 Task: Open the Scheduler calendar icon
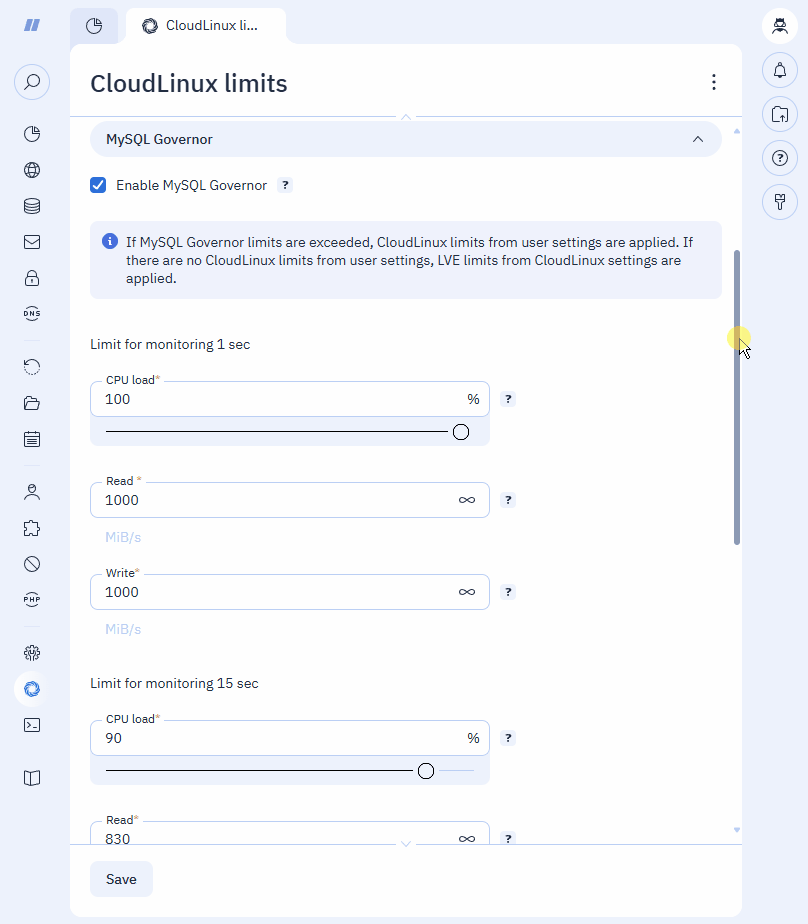[32, 440]
